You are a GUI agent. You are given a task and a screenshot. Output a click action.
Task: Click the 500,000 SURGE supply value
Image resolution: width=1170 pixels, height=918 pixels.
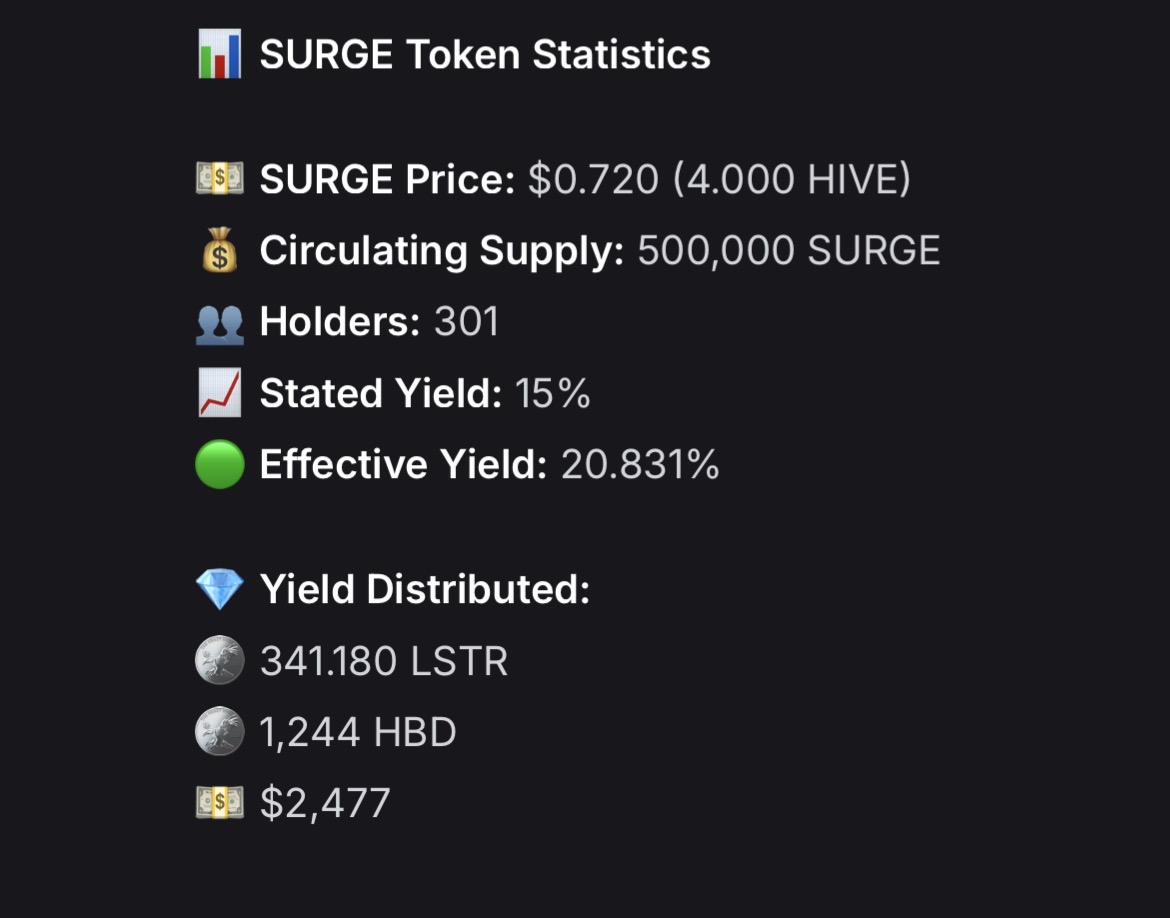click(788, 251)
